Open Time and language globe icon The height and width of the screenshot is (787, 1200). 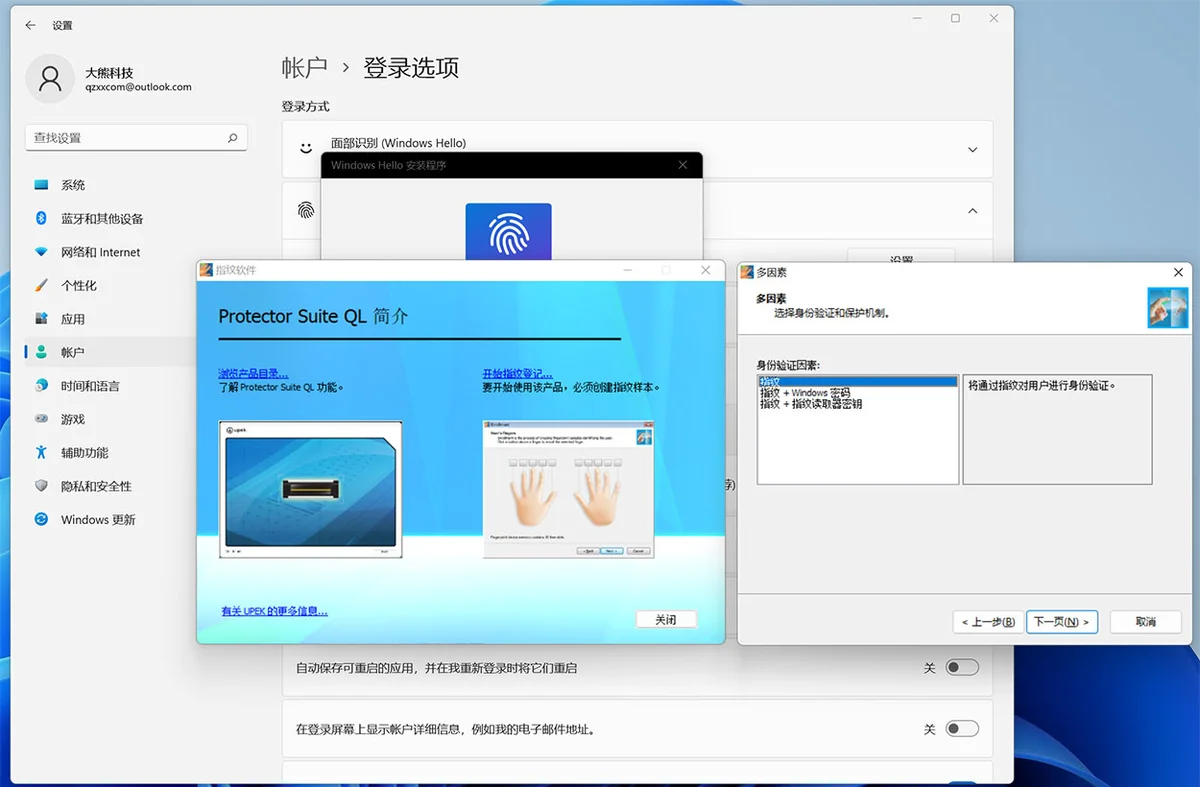coord(41,386)
